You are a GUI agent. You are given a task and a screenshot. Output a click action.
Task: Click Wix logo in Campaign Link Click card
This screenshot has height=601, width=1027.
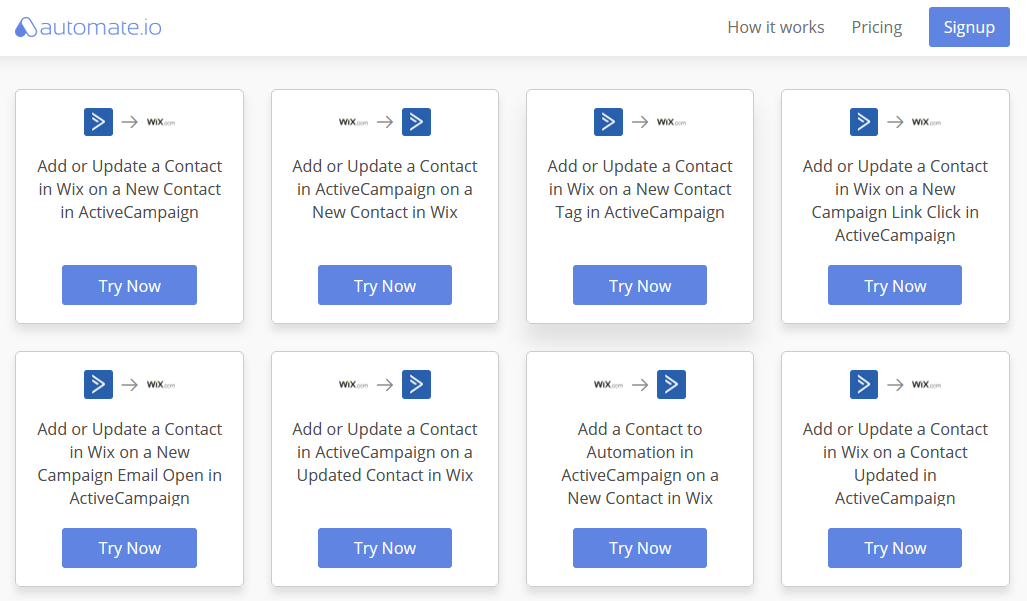[926, 122]
